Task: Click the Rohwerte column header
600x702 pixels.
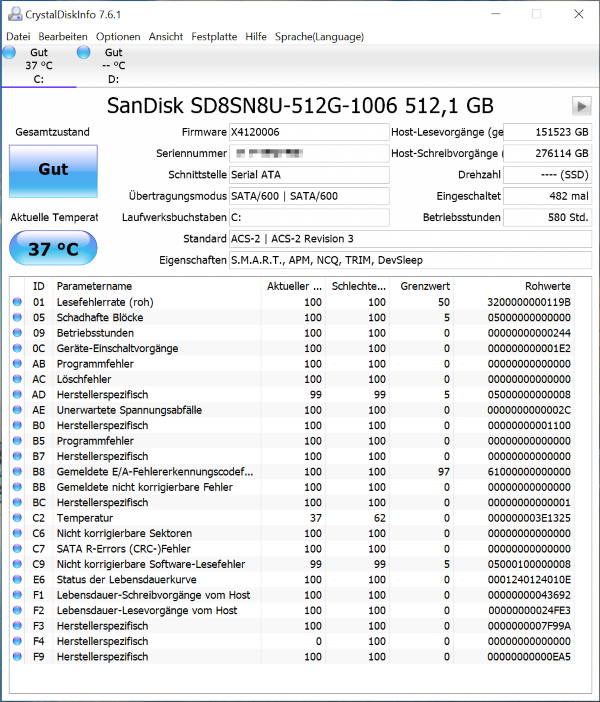Action: [514, 286]
